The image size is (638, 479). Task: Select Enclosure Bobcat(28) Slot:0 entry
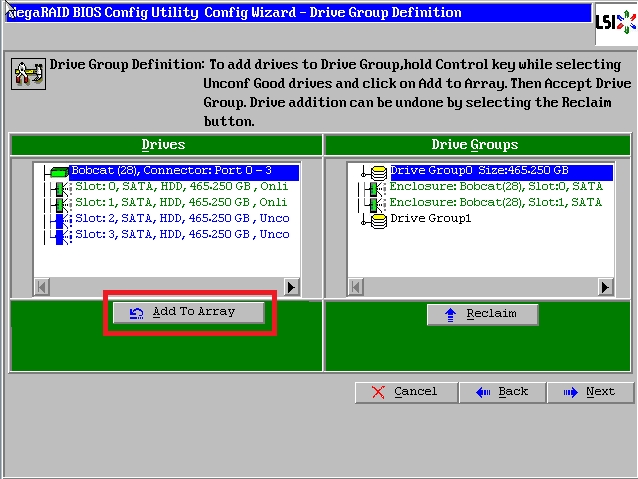496,186
